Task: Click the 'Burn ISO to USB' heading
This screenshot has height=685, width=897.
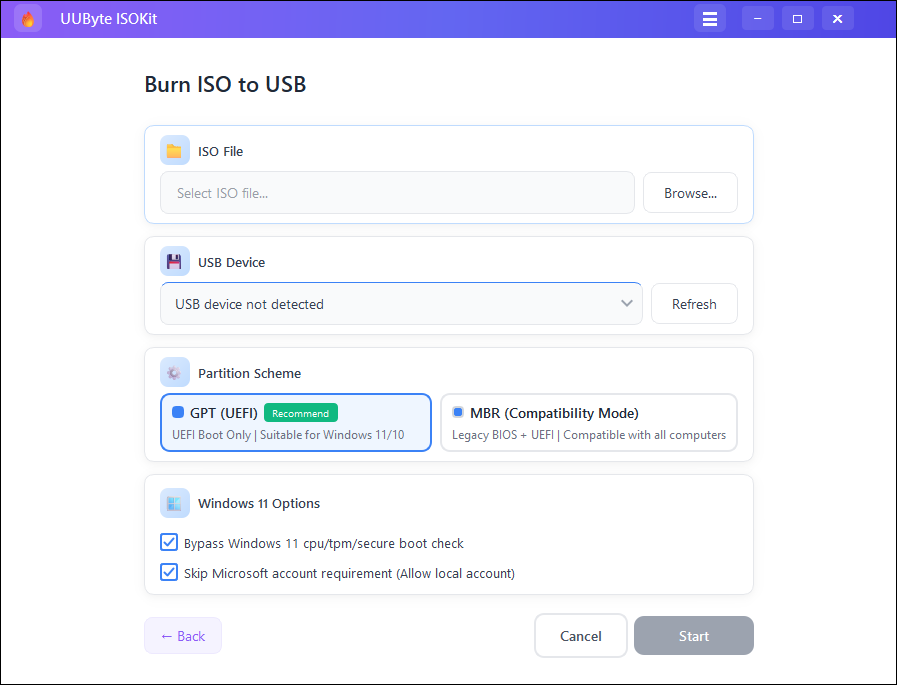Action: 225,84
